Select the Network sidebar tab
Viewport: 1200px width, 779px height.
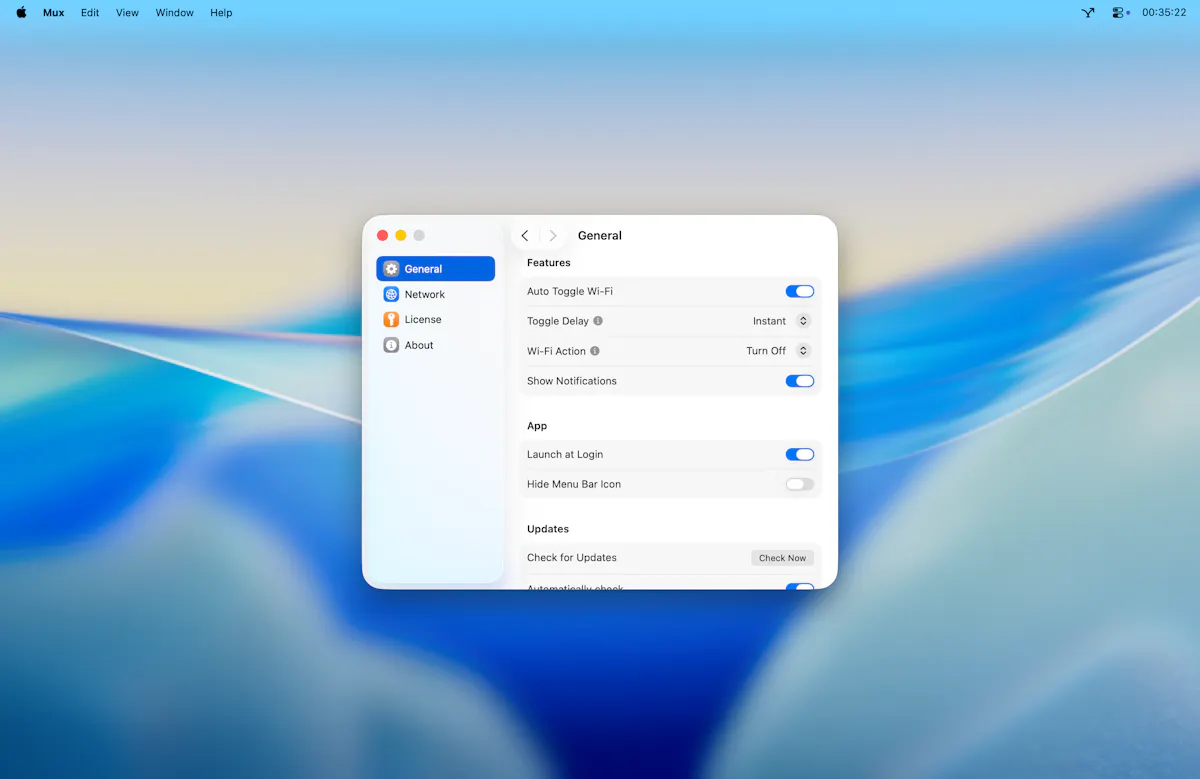click(x=436, y=294)
